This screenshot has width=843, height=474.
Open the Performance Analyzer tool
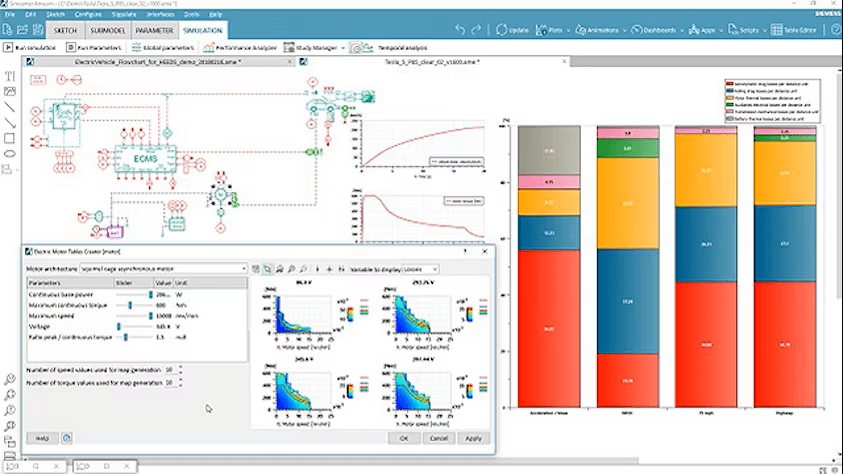[233, 47]
